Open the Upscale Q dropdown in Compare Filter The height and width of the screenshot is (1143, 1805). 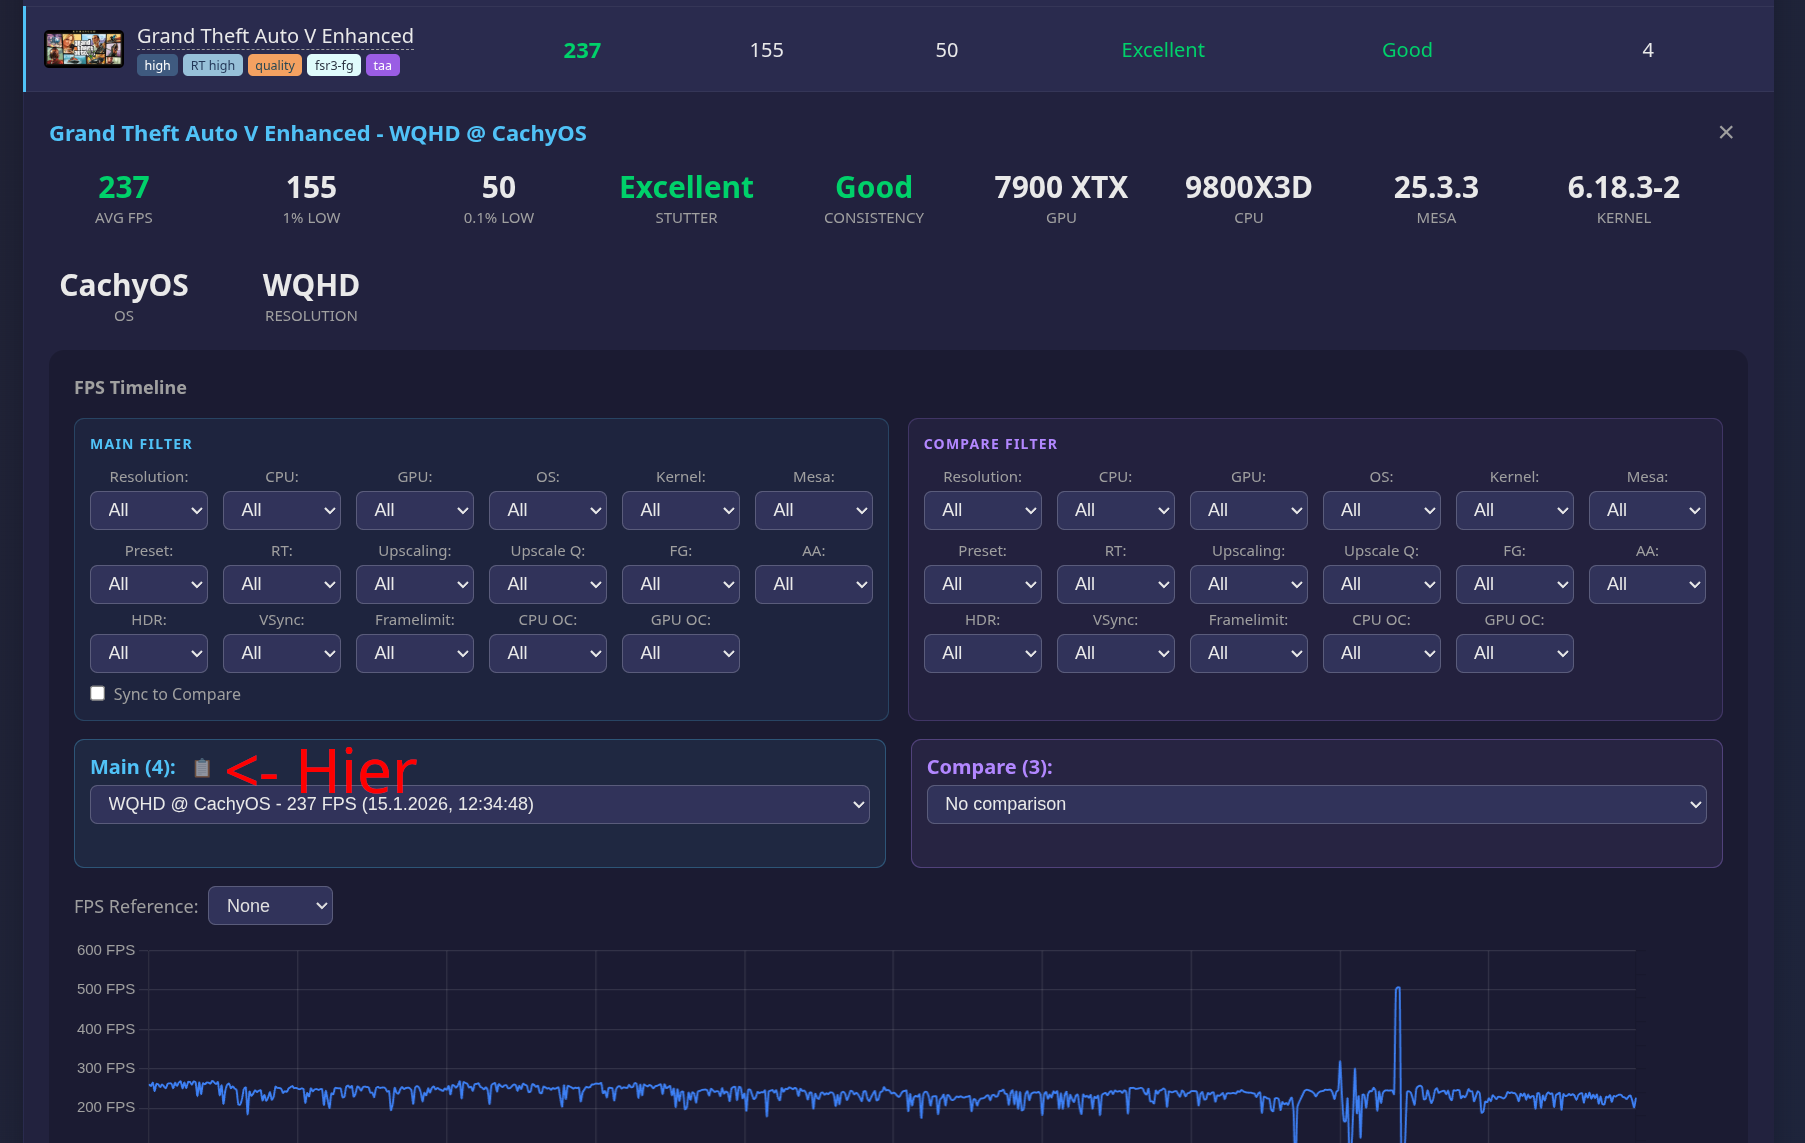[1381, 584]
